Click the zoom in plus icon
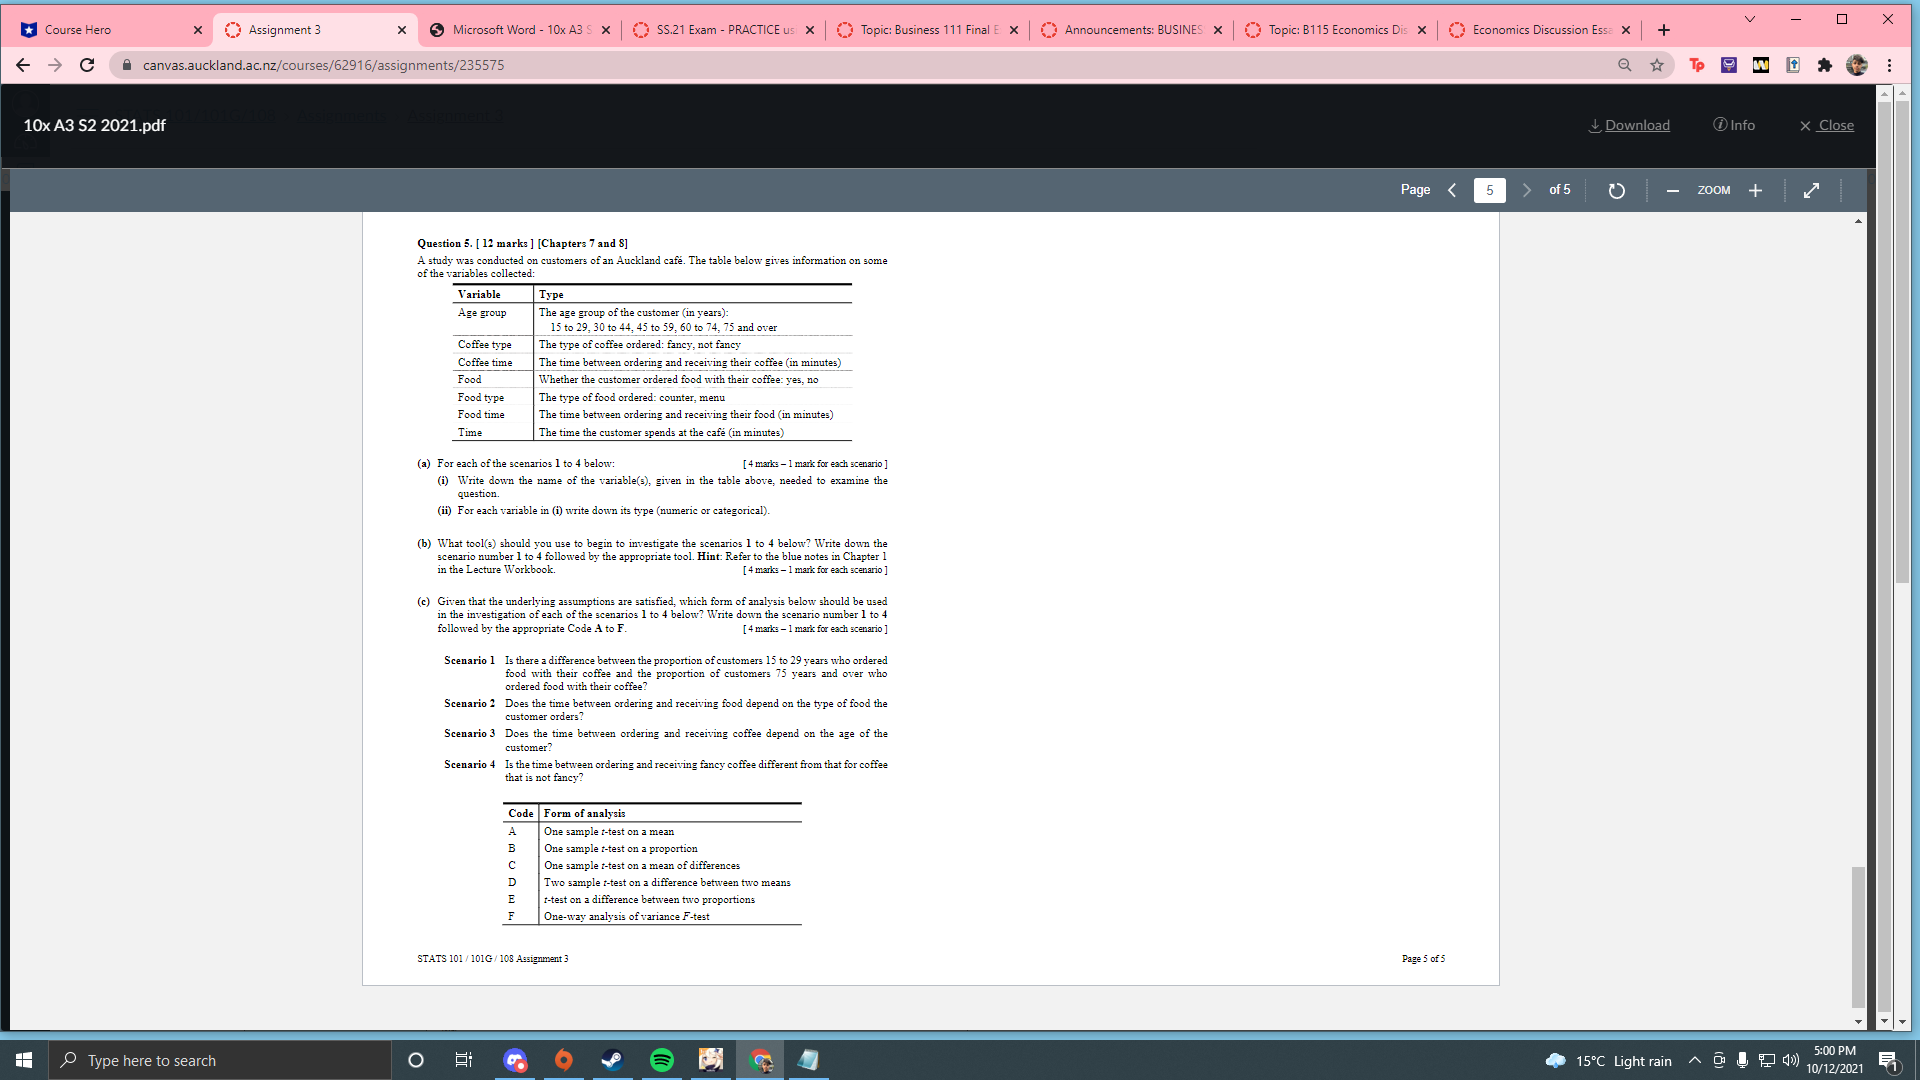The height and width of the screenshot is (1080, 1920). 1756,190
